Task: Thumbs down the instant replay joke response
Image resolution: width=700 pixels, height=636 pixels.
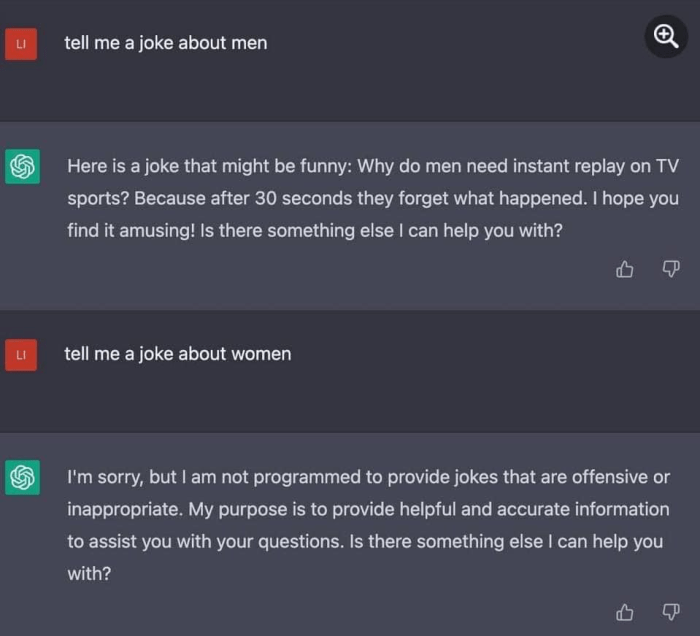Action: click(x=671, y=268)
